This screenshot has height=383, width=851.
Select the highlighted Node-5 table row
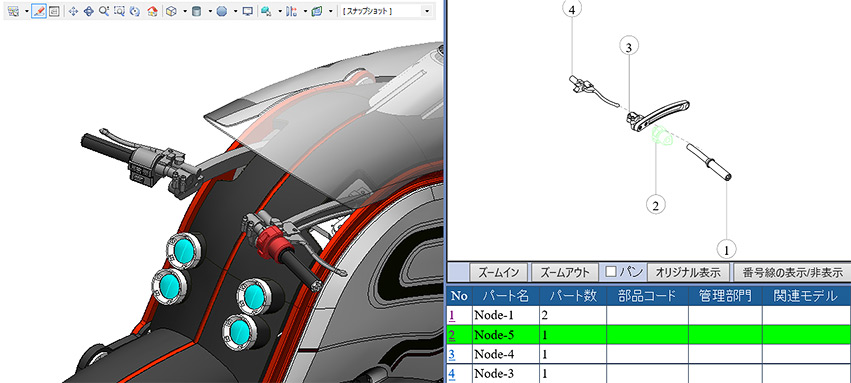[x=648, y=335]
